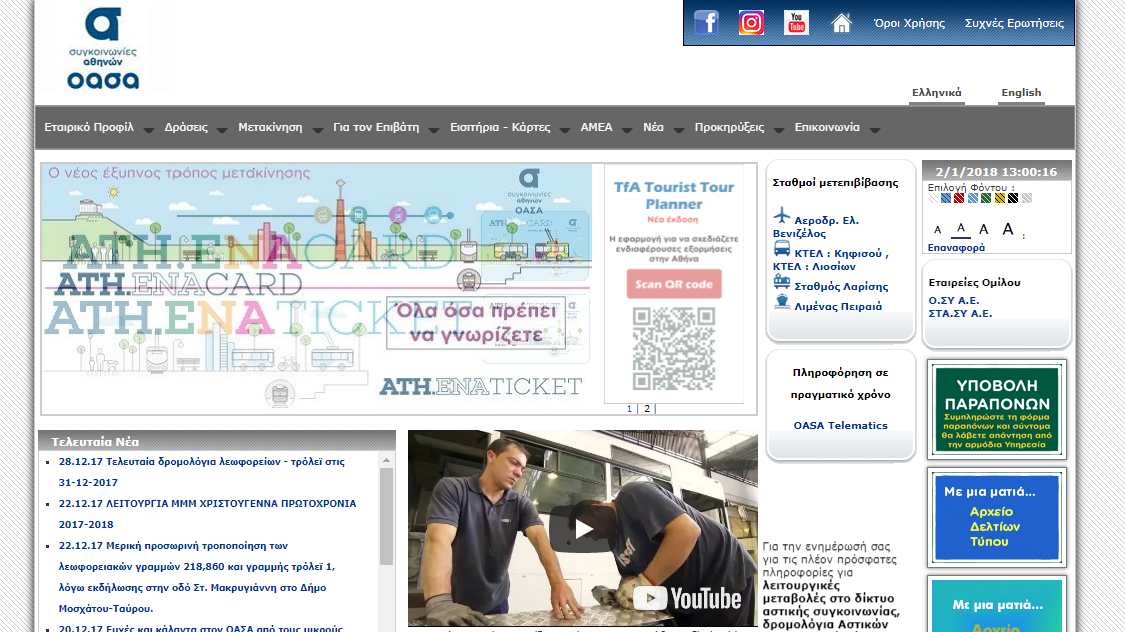This screenshot has width=1125, height=632.
Task: Go to banner slide 2
Action: pos(646,409)
